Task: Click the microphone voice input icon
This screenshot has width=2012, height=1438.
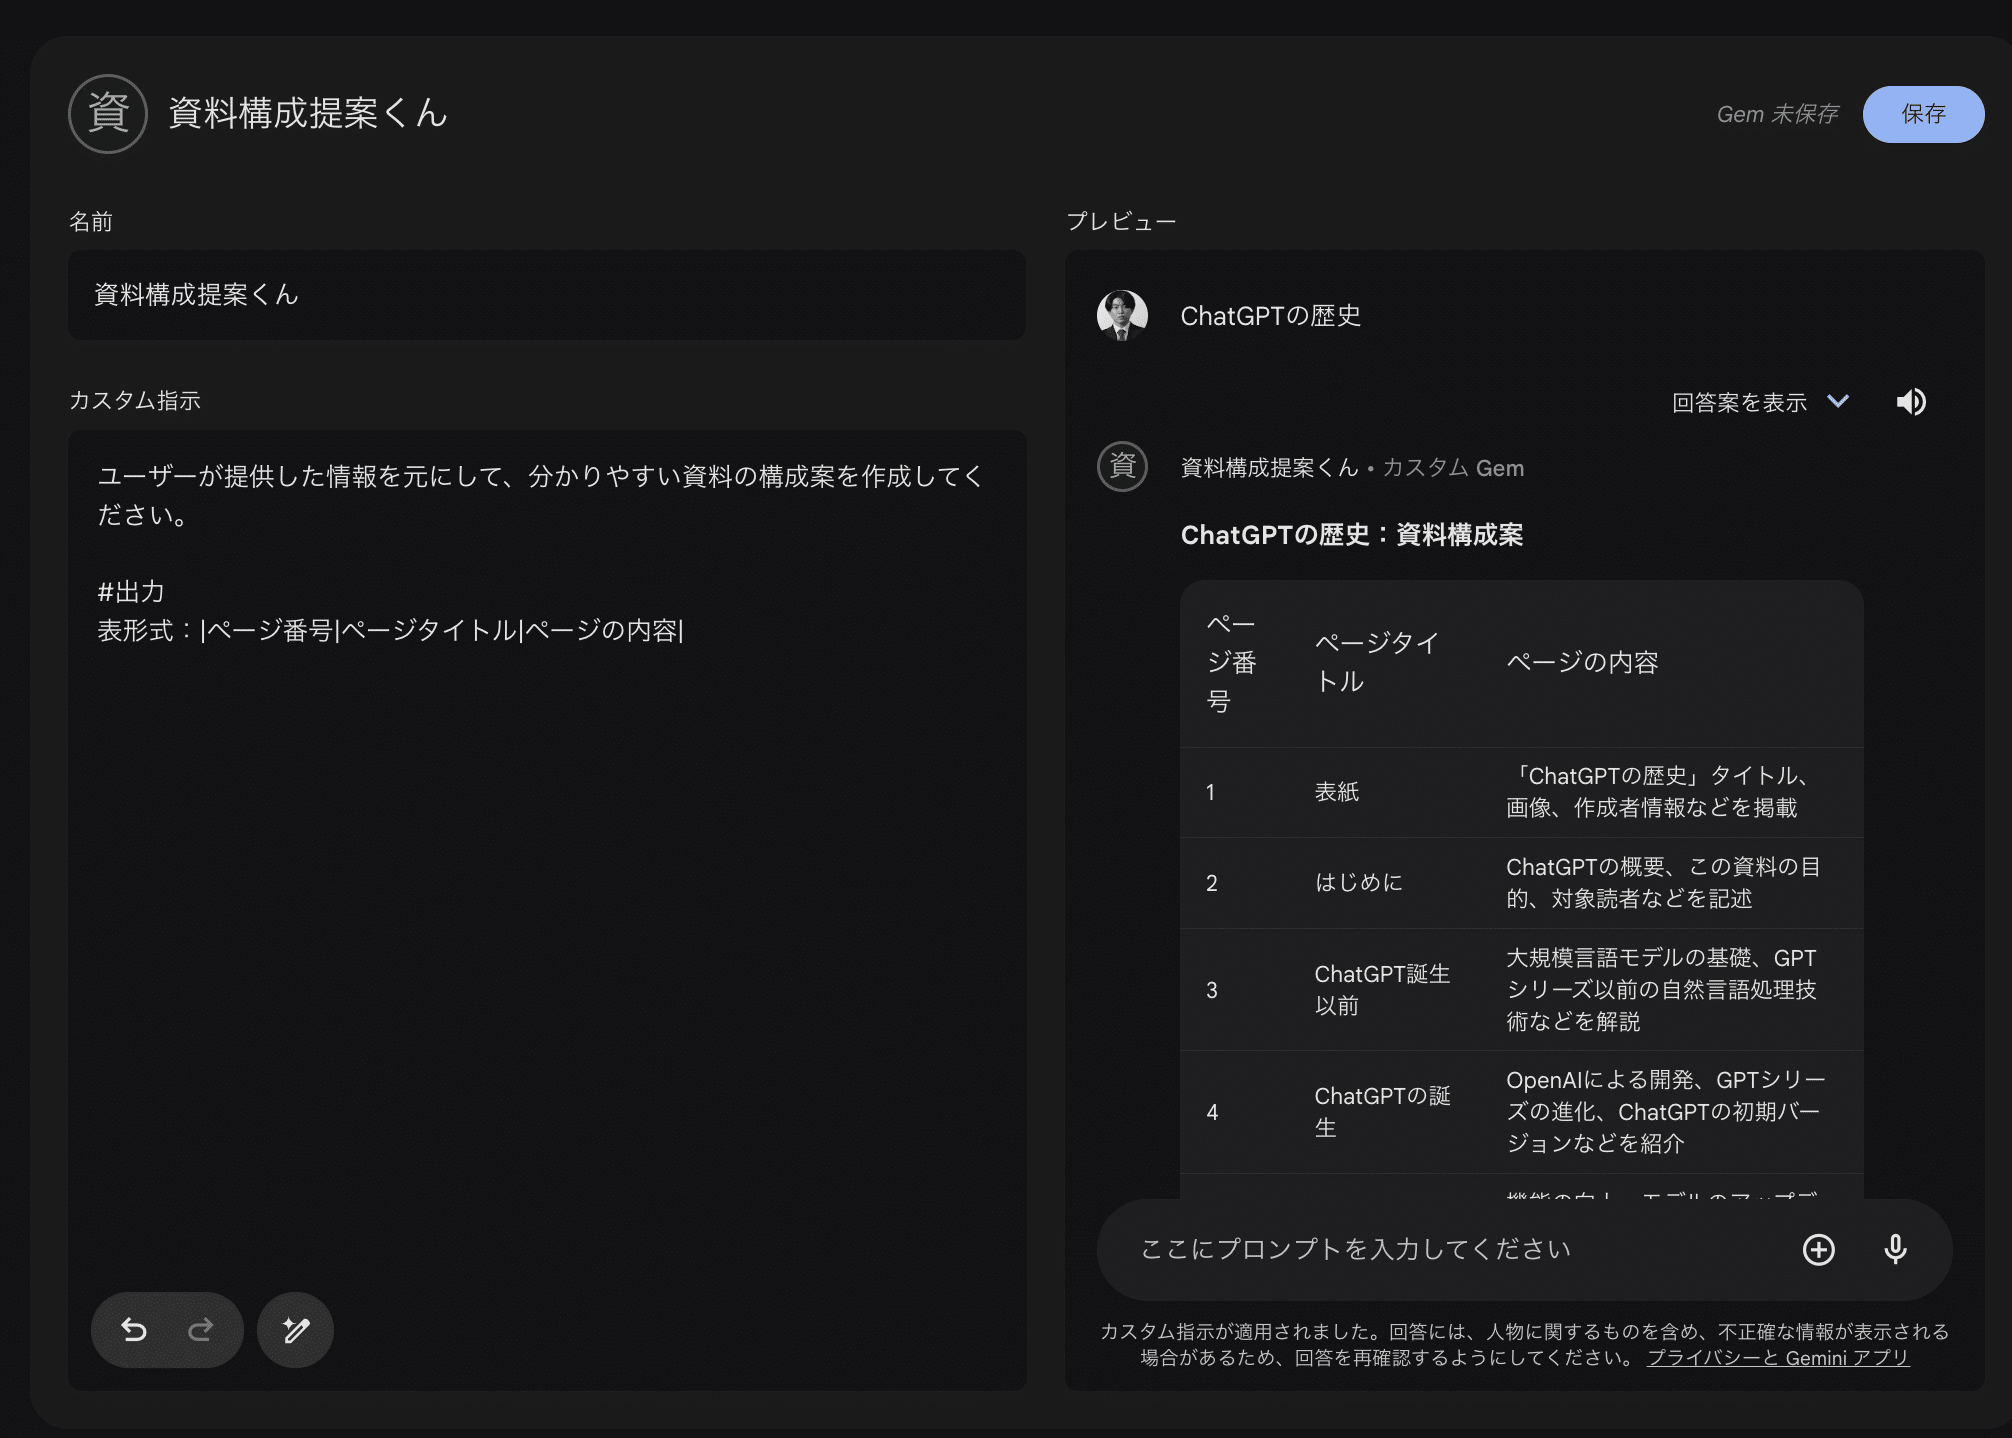Action: [1895, 1249]
